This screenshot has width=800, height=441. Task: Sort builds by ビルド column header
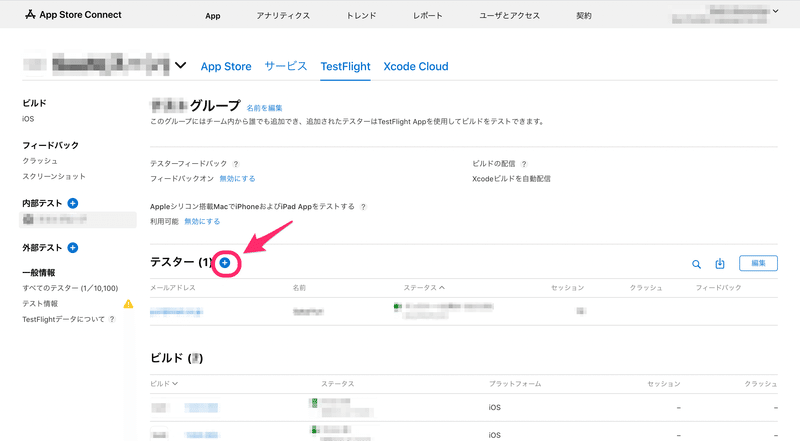point(164,383)
